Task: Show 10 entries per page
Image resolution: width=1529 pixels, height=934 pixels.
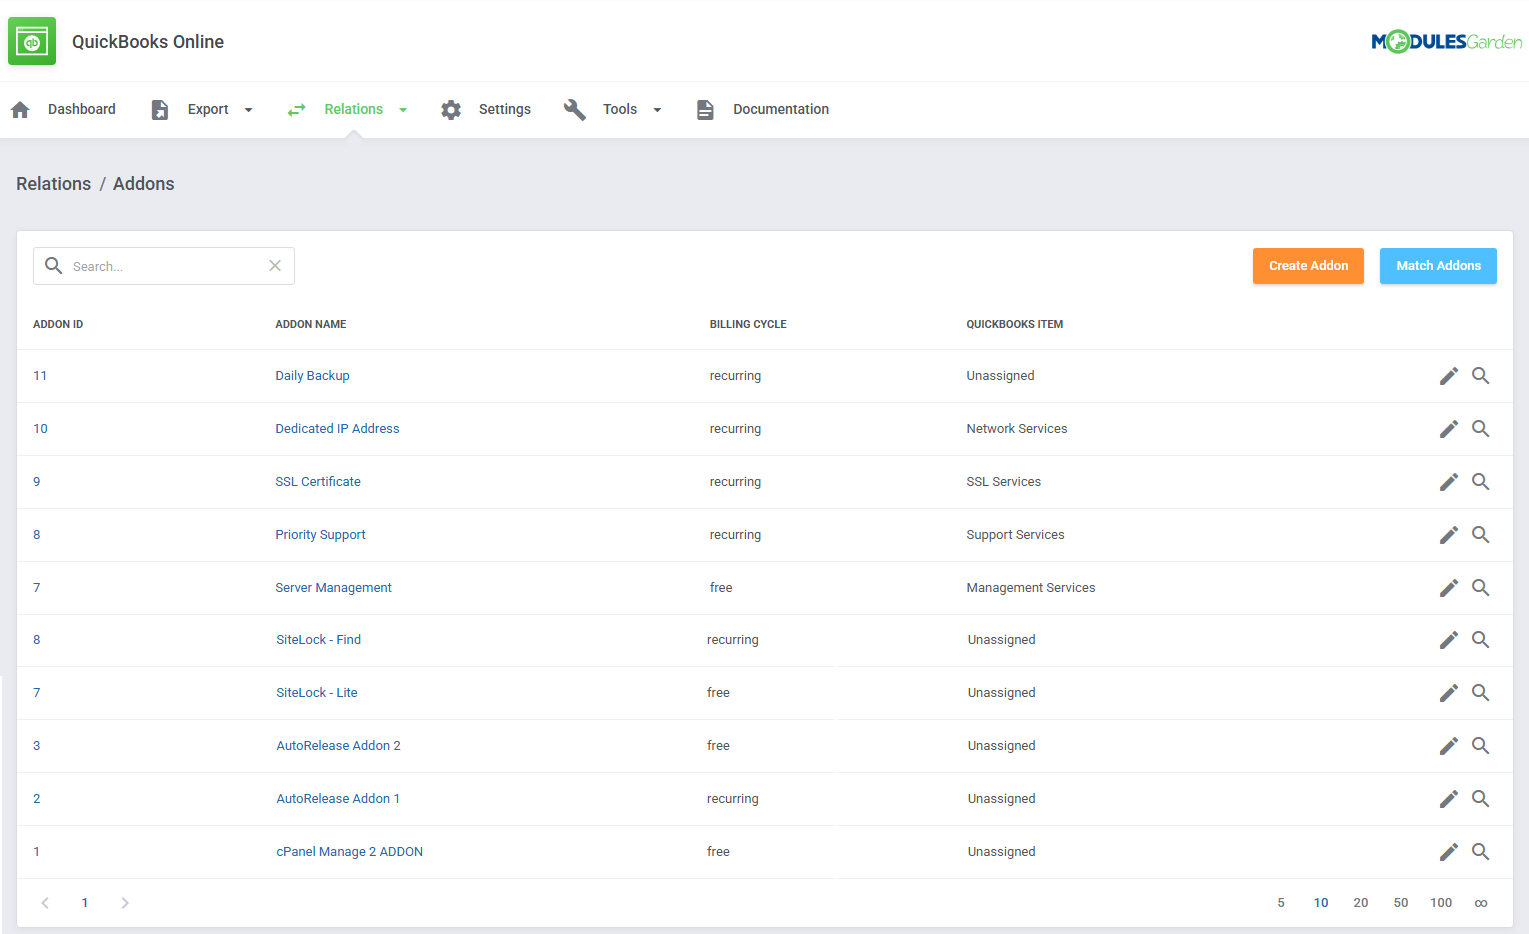Action: click(1321, 903)
